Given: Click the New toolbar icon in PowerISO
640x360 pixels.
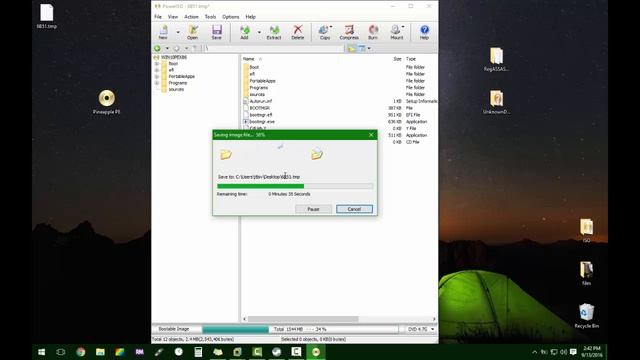Looking at the screenshot, I should point(163,32).
